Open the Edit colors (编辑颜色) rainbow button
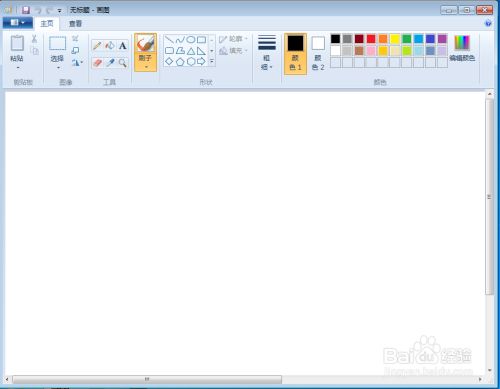500x389 pixels. click(462, 48)
